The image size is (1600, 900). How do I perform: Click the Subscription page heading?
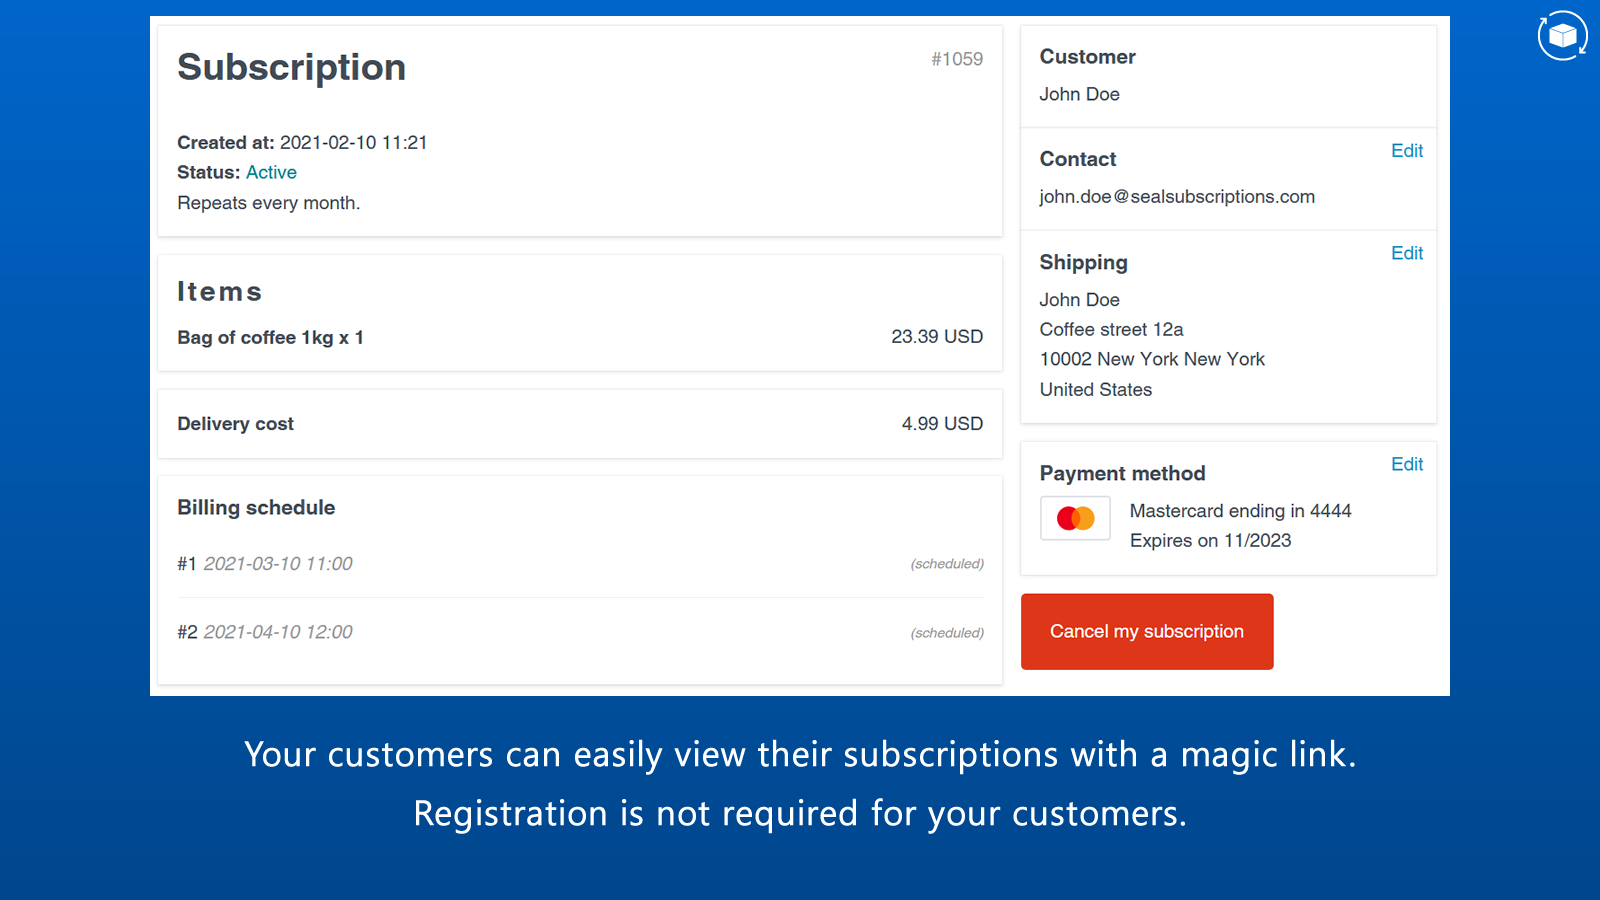[x=291, y=67]
